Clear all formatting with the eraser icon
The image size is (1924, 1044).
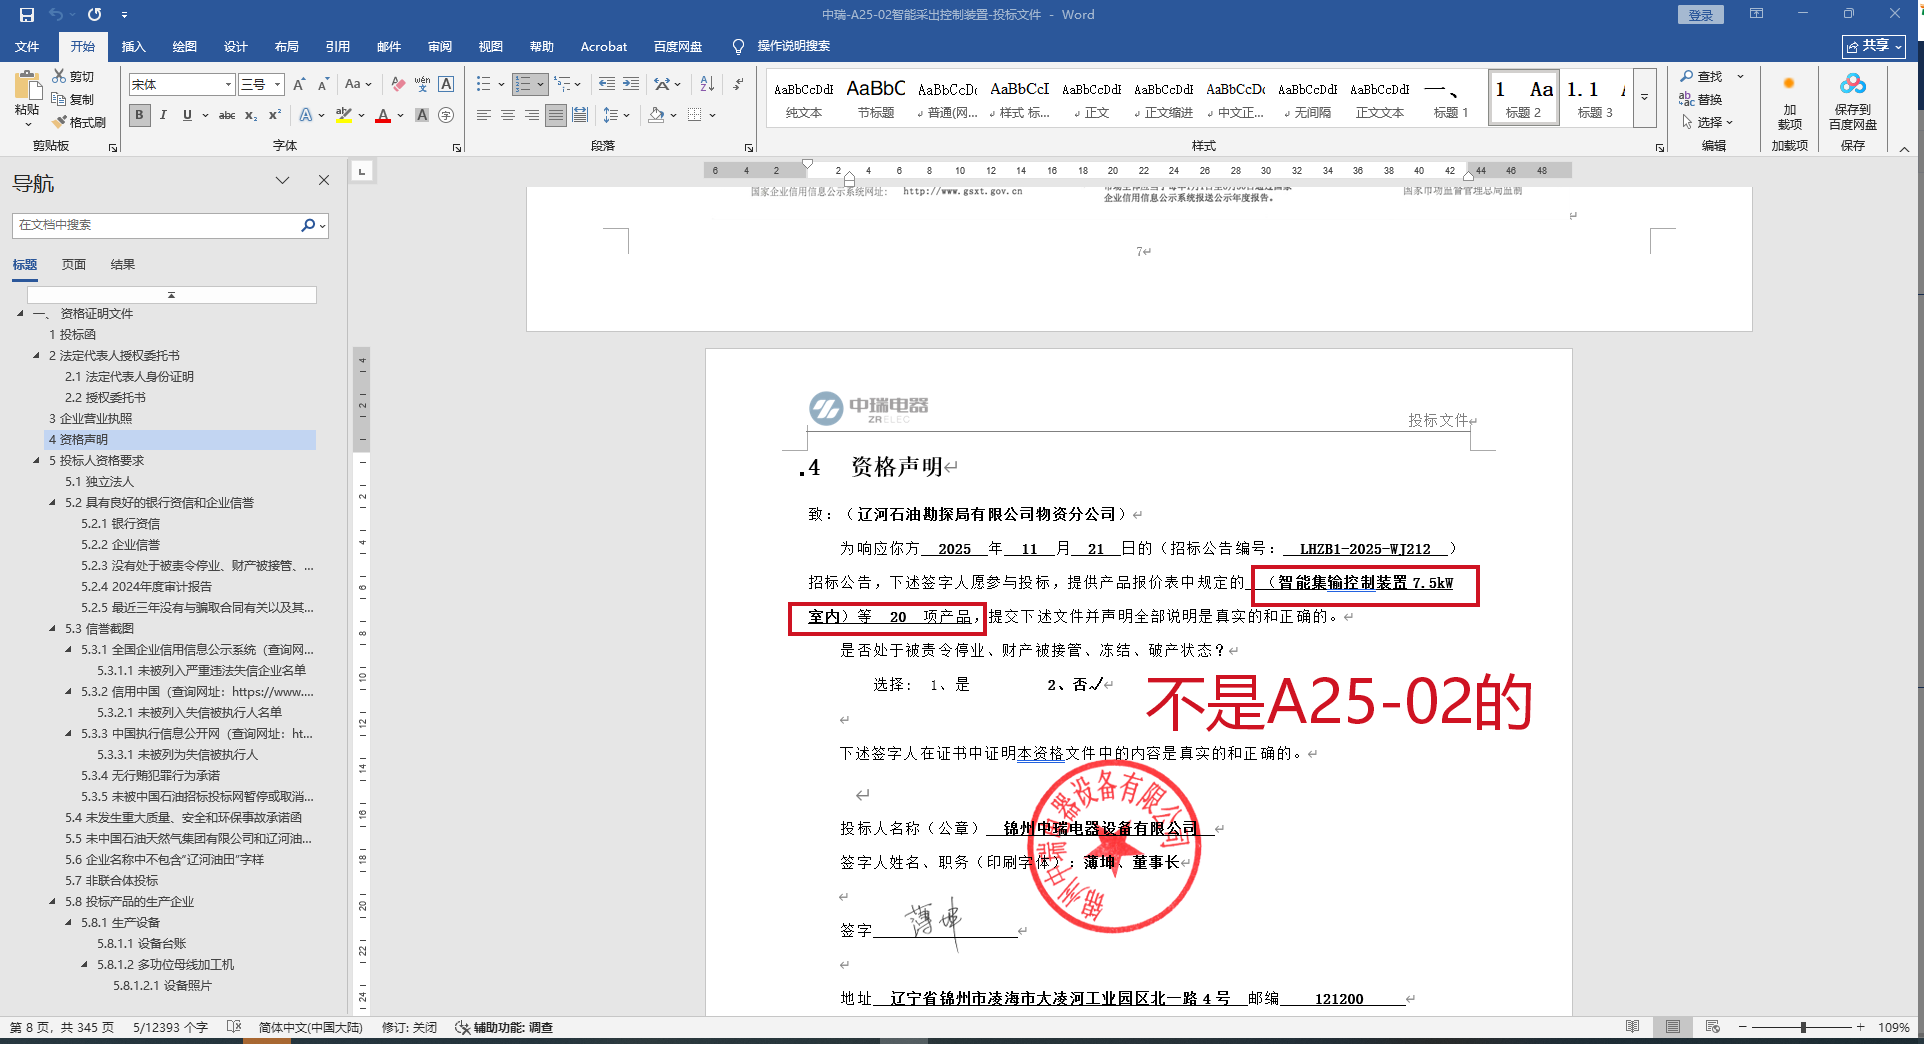398,85
